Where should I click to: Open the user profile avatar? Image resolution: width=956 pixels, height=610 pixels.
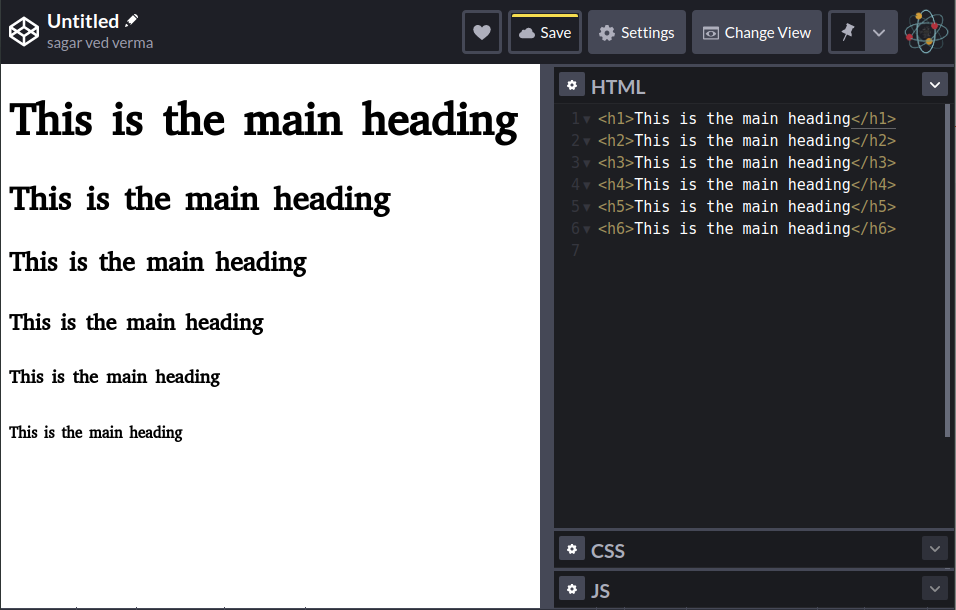tap(927, 31)
